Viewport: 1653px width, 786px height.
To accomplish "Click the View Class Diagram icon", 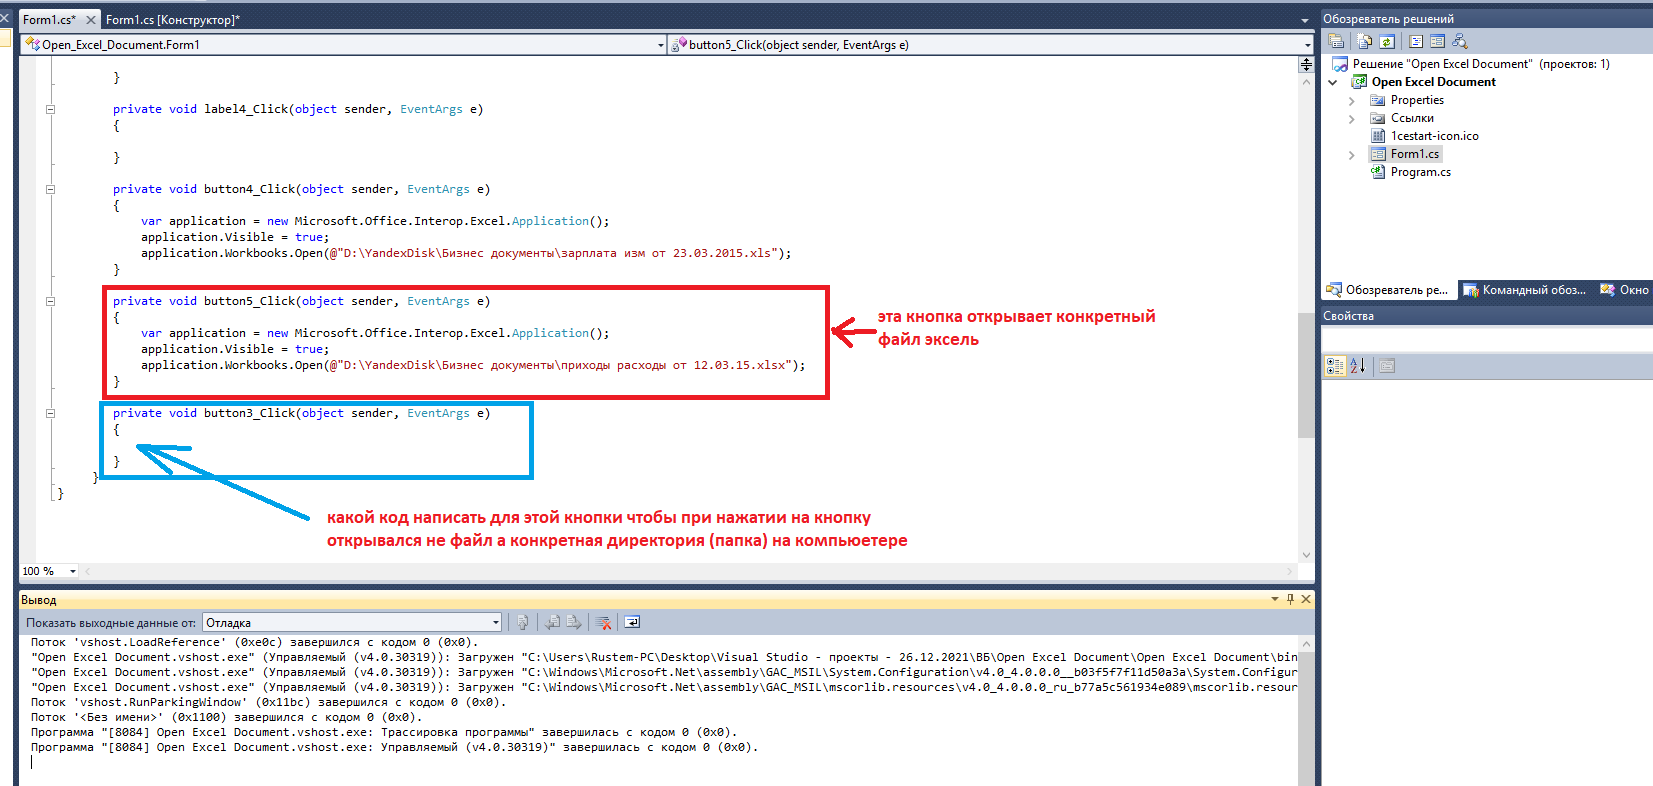I will click(x=1460, y=41).
